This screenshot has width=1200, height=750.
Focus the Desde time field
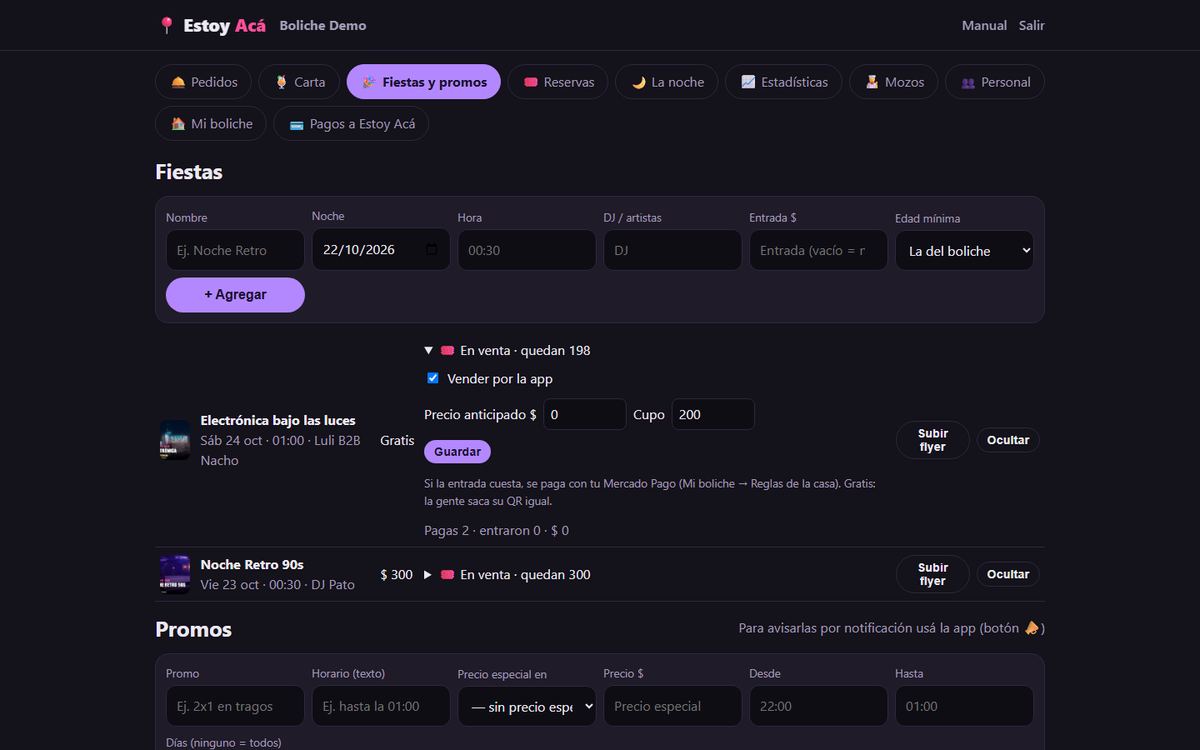click(819, 706)
